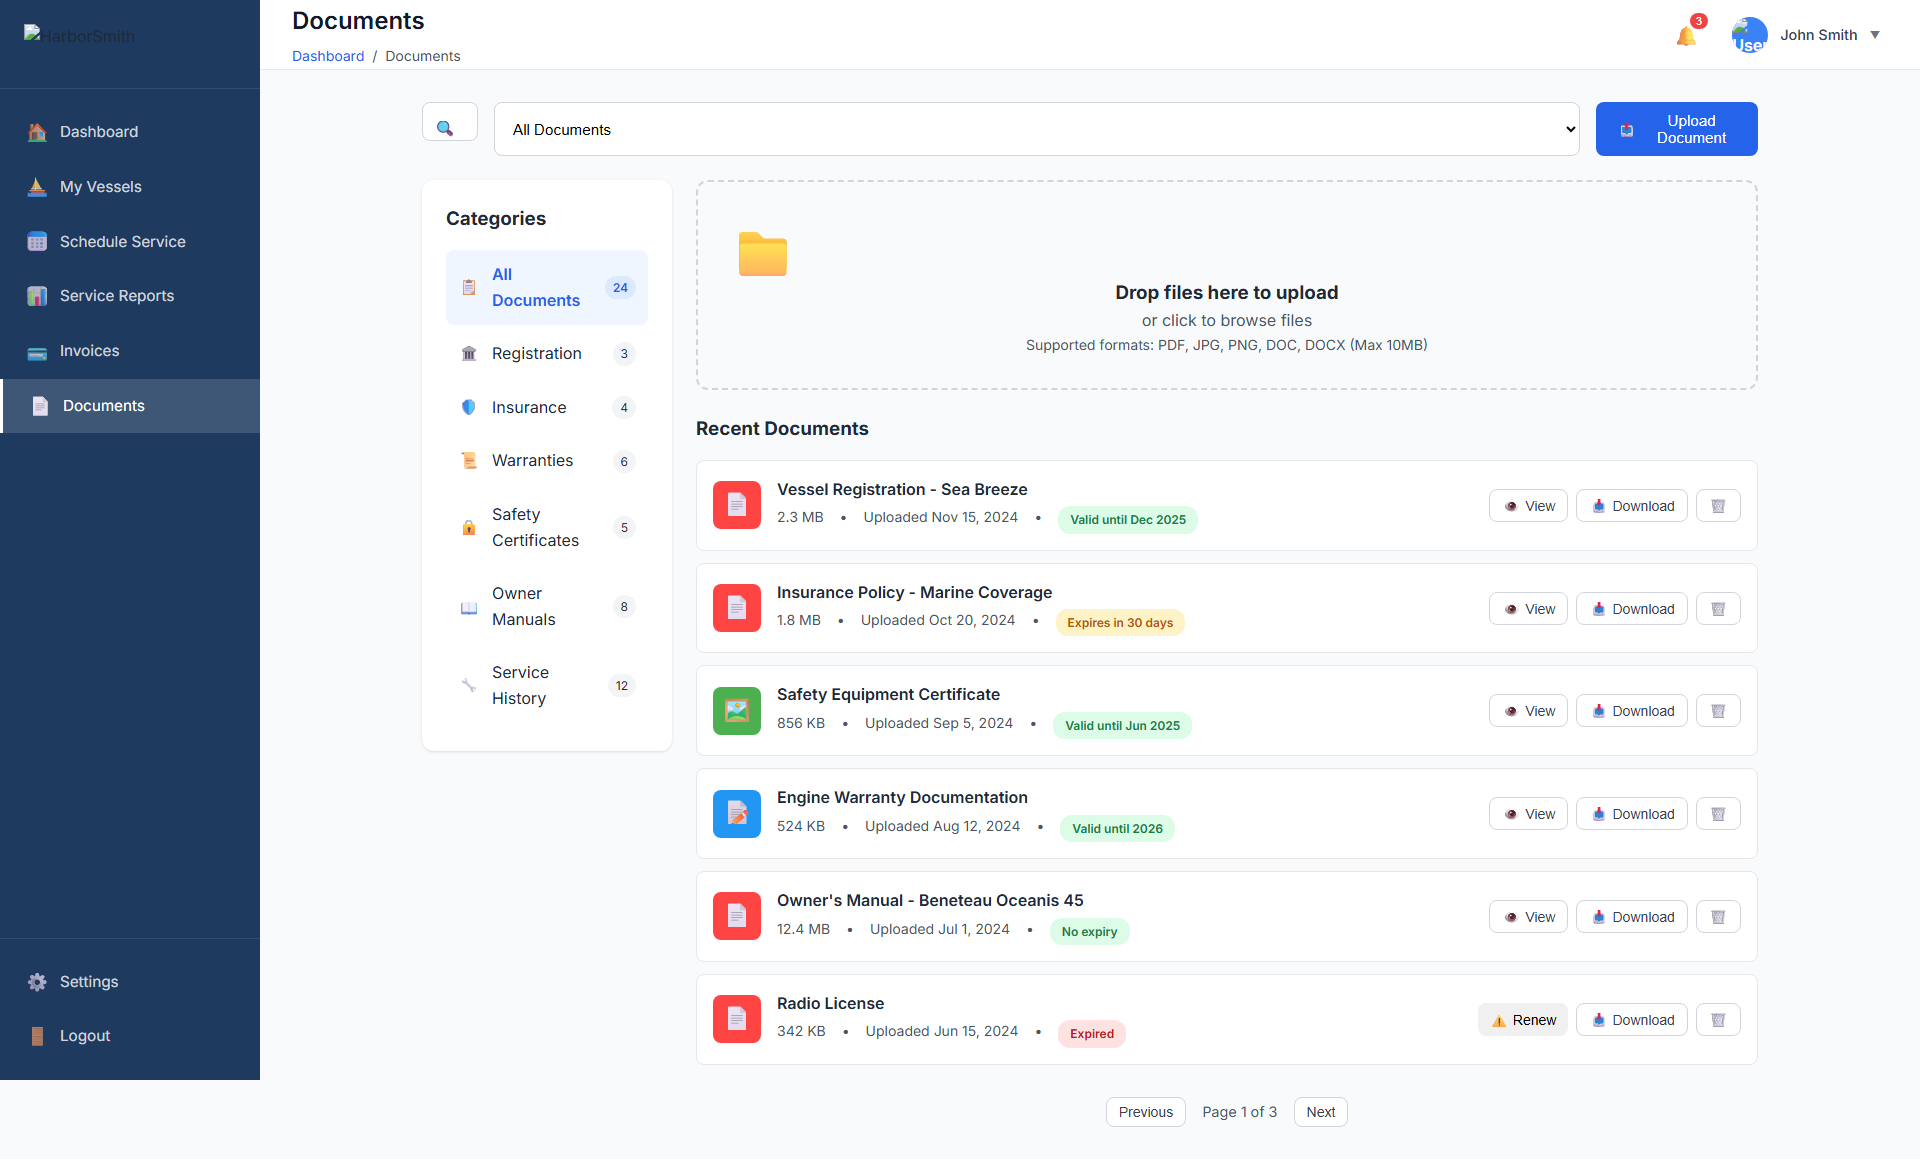Open Service Reports in the sidebar
1920x1159 pixels.
pos(117,296)
